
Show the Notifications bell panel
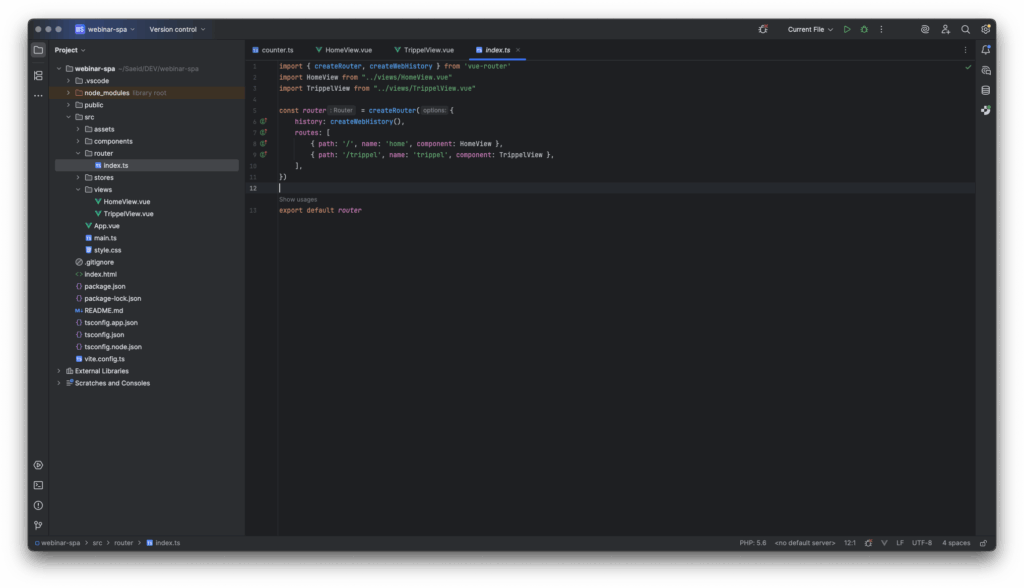click(x=986, y=50)
